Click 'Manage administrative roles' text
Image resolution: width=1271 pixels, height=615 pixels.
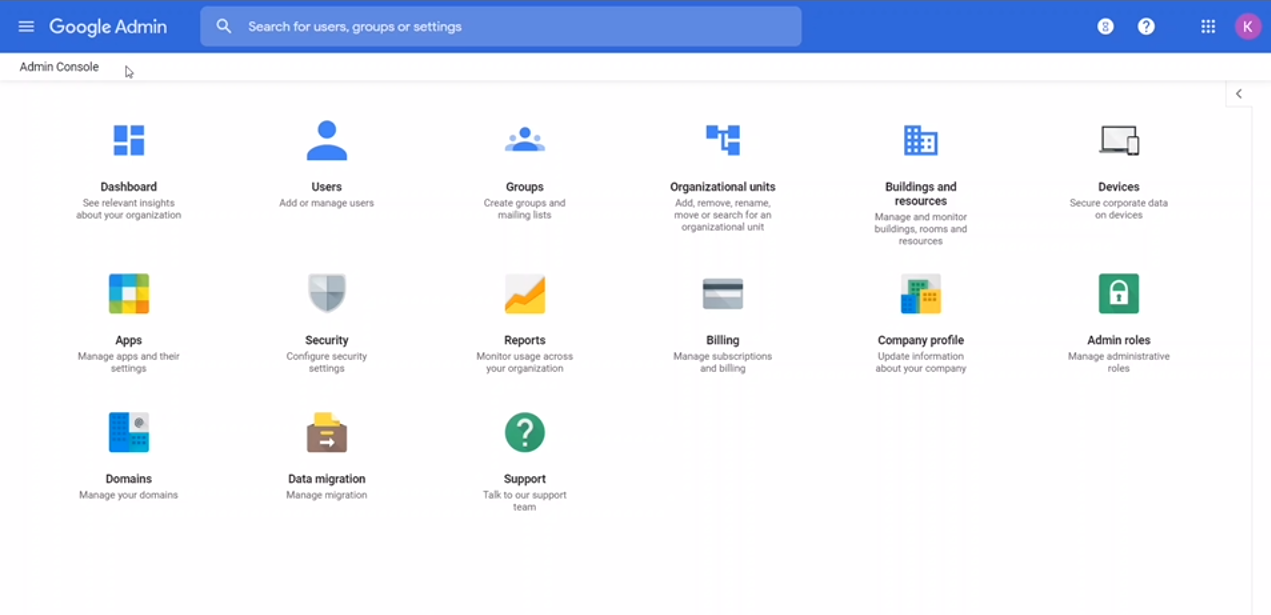1119,362
